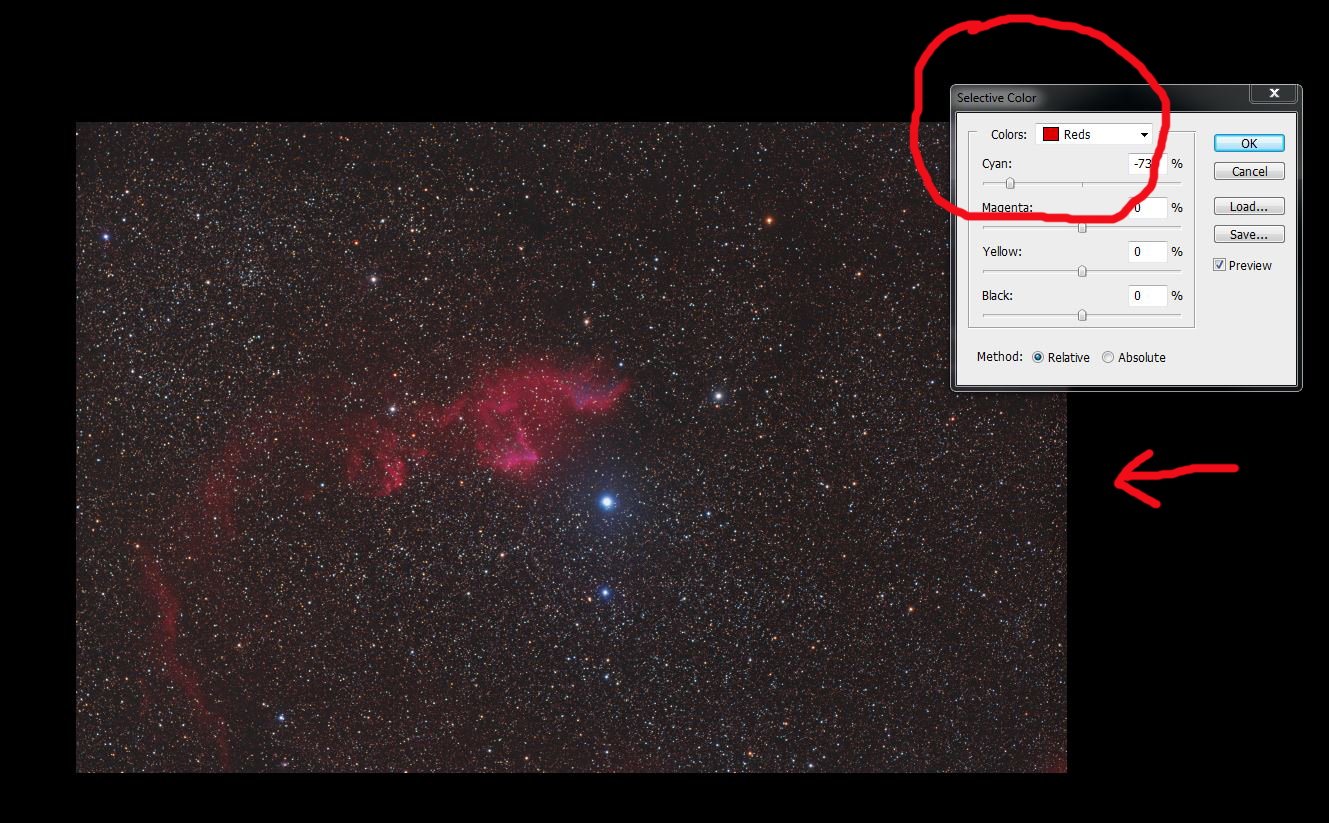Select the Absolute method radio button
The image size is (1329, 823).
(x=1108, y=357)
